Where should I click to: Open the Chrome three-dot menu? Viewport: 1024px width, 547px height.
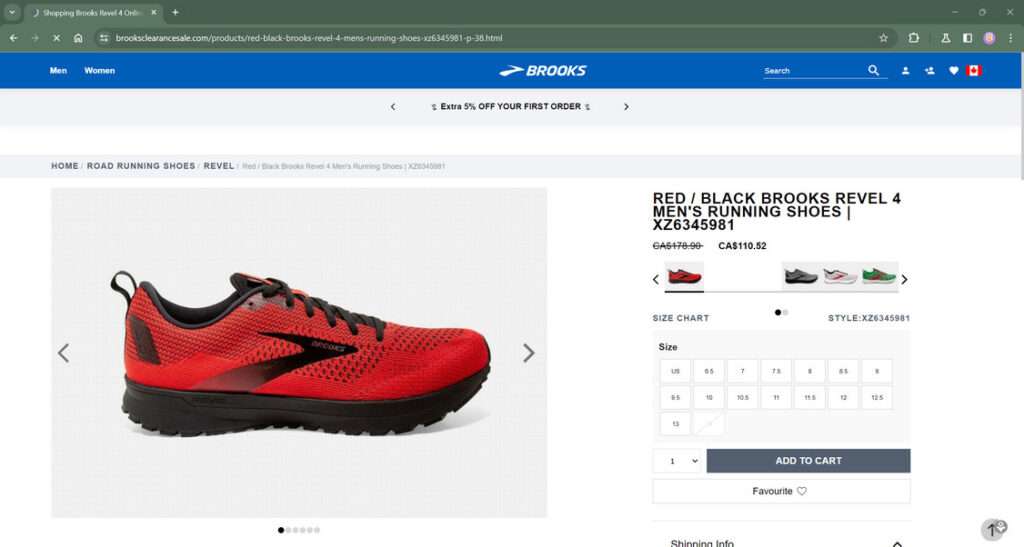[1010, 38]
